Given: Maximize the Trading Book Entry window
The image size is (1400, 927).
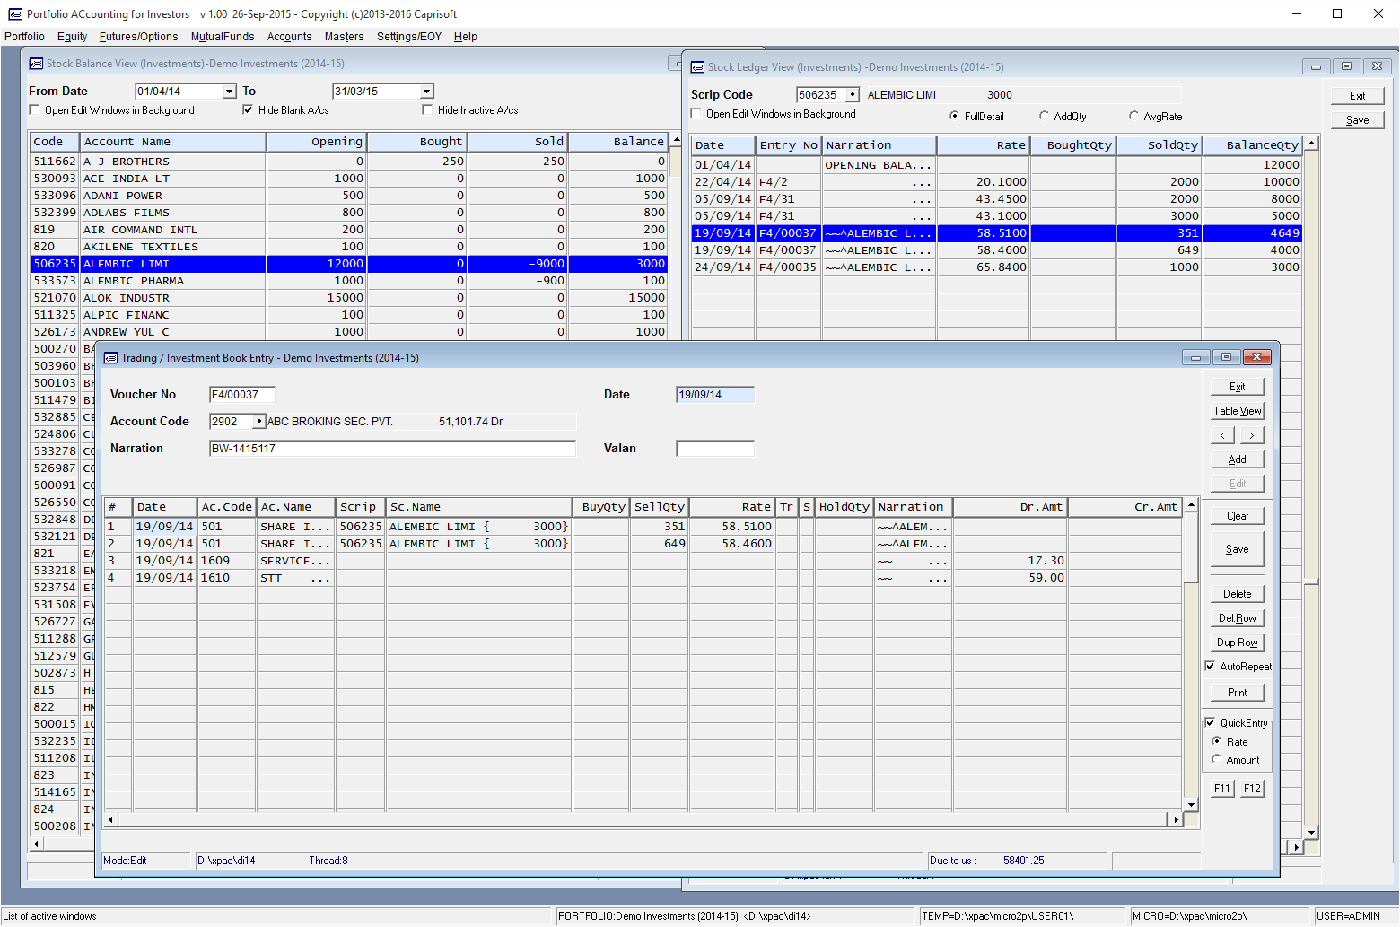Looking at the screenshot, I should tap(1225, 357).
